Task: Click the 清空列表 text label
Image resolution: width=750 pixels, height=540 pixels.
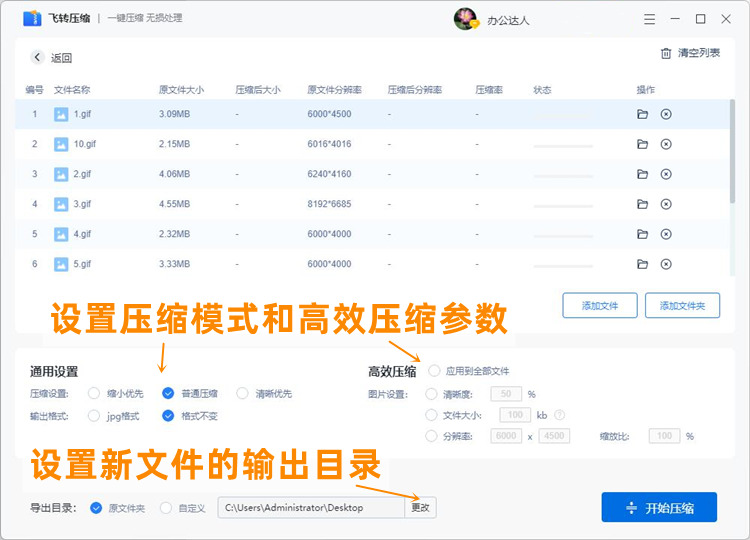Action: tap(699, 53)
